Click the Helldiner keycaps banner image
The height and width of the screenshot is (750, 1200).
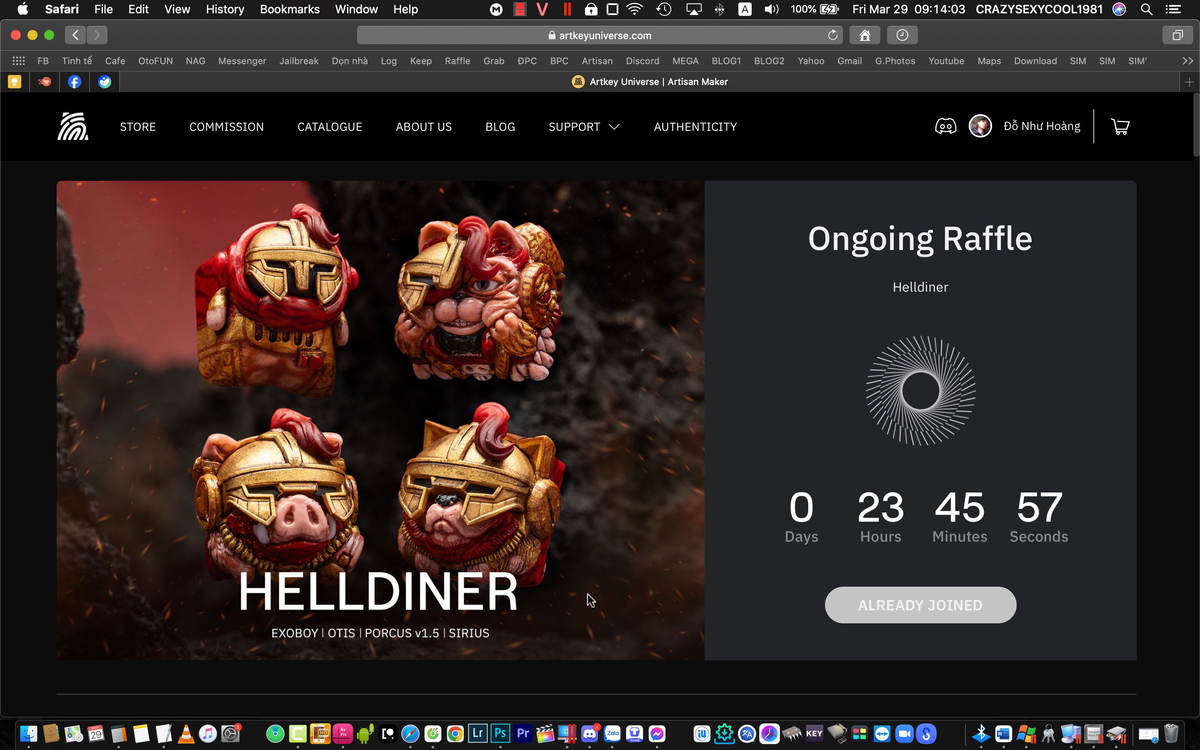(380, 420)
